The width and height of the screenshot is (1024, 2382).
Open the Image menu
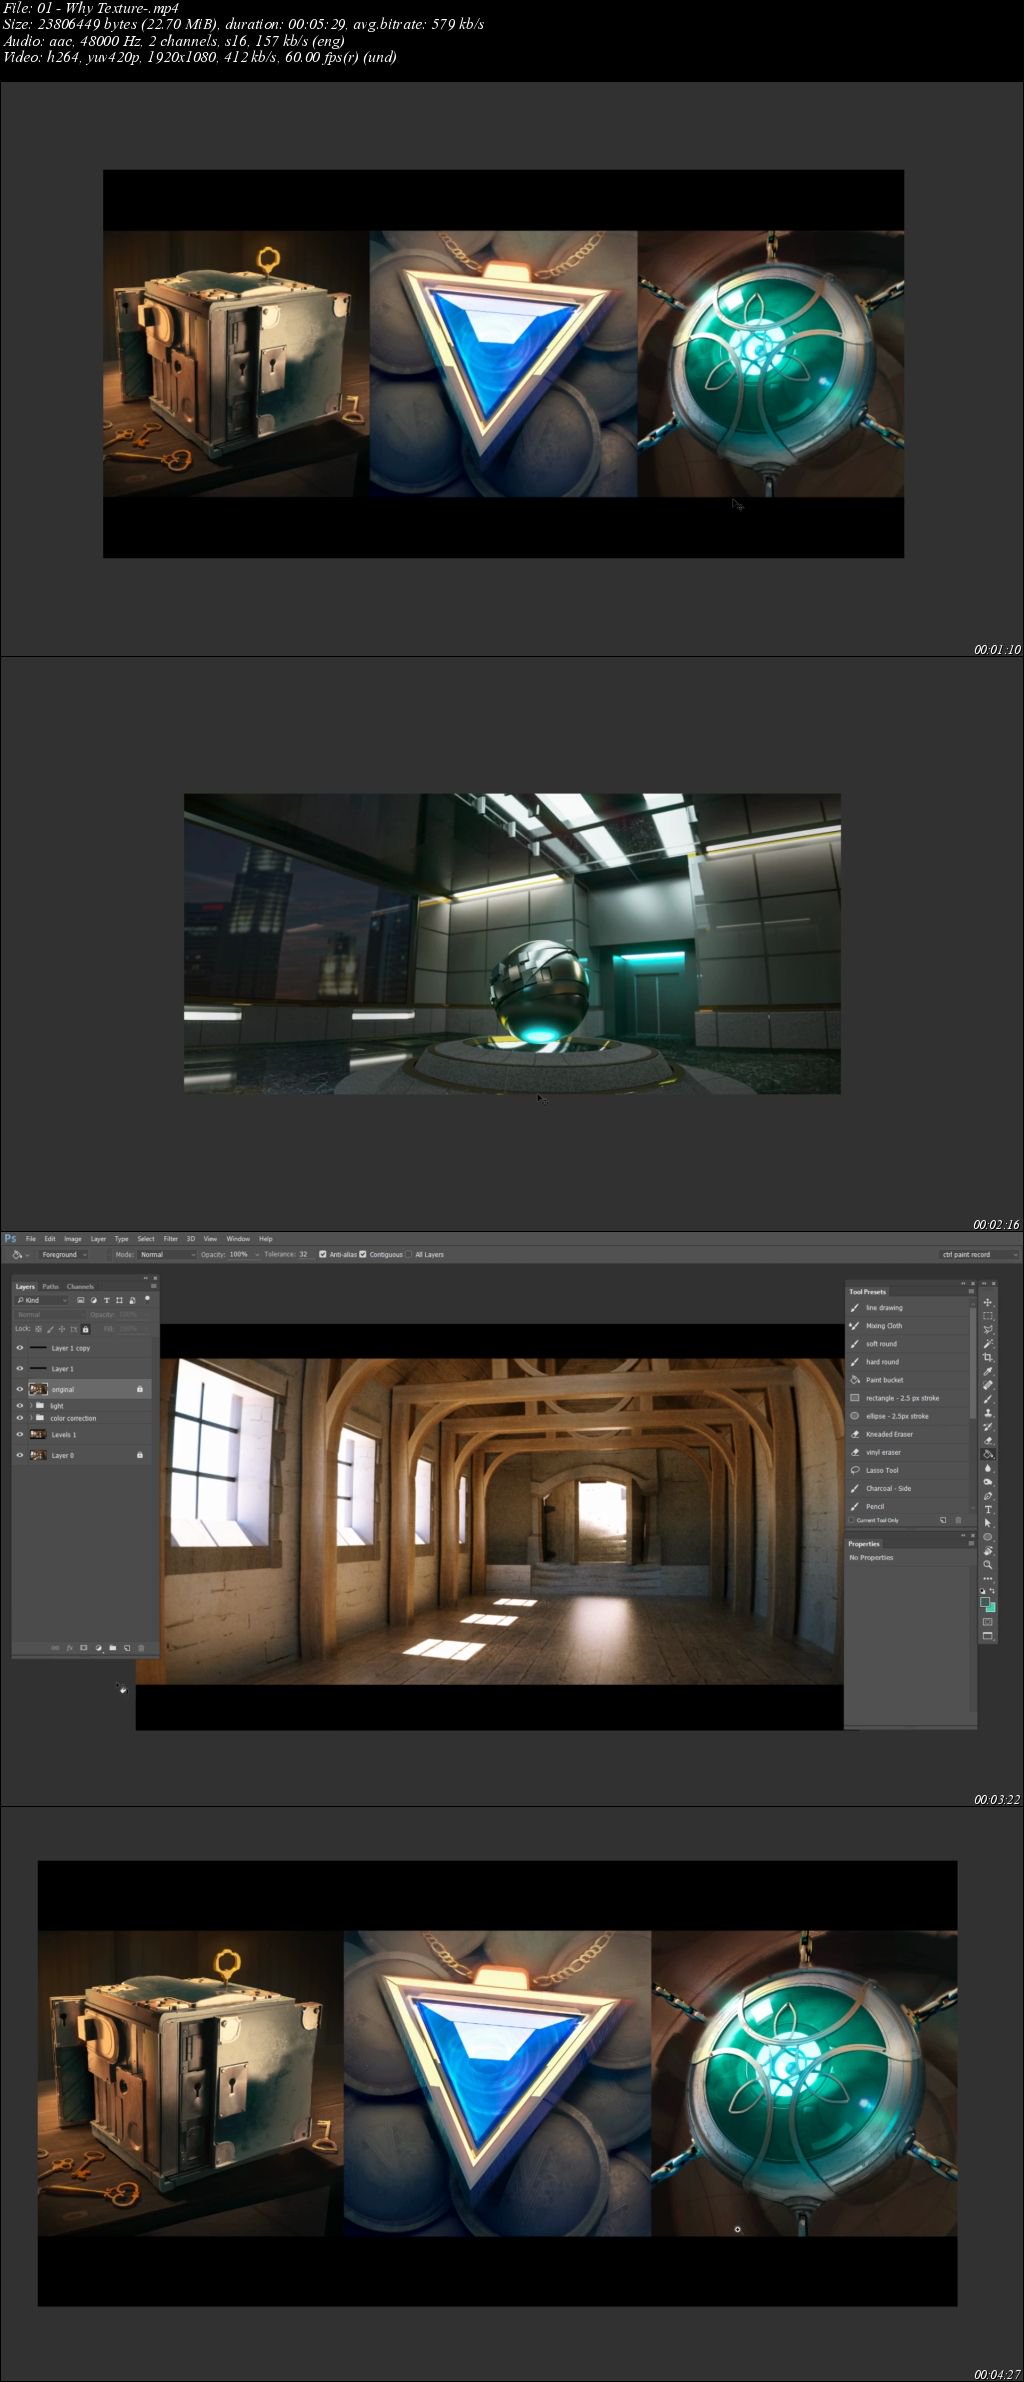tap(73, 1239)
